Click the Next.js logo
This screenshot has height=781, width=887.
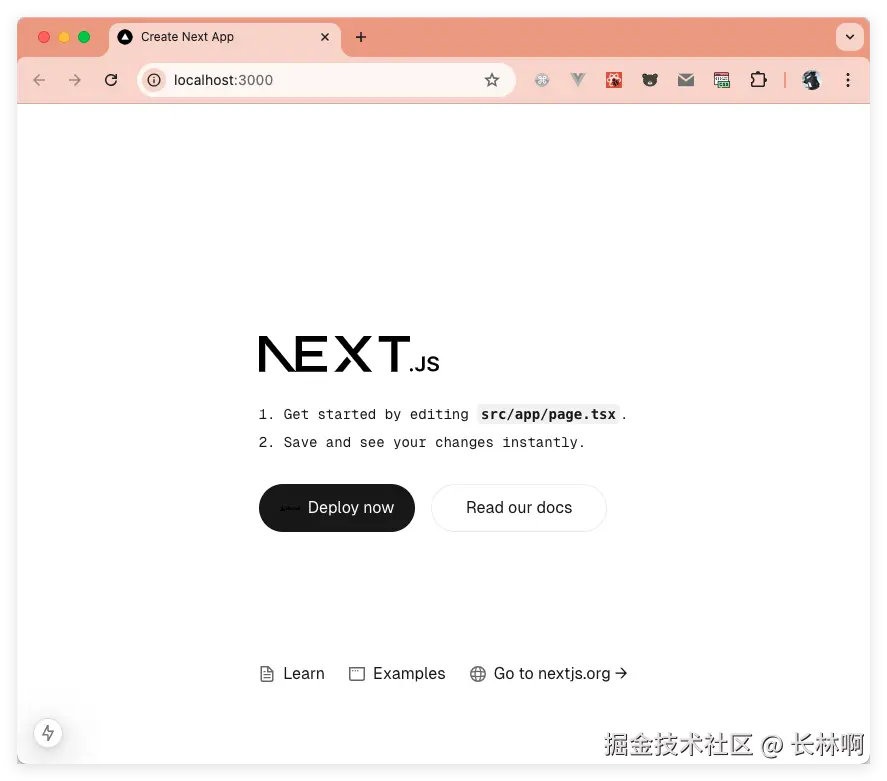(x=349, y=354)
